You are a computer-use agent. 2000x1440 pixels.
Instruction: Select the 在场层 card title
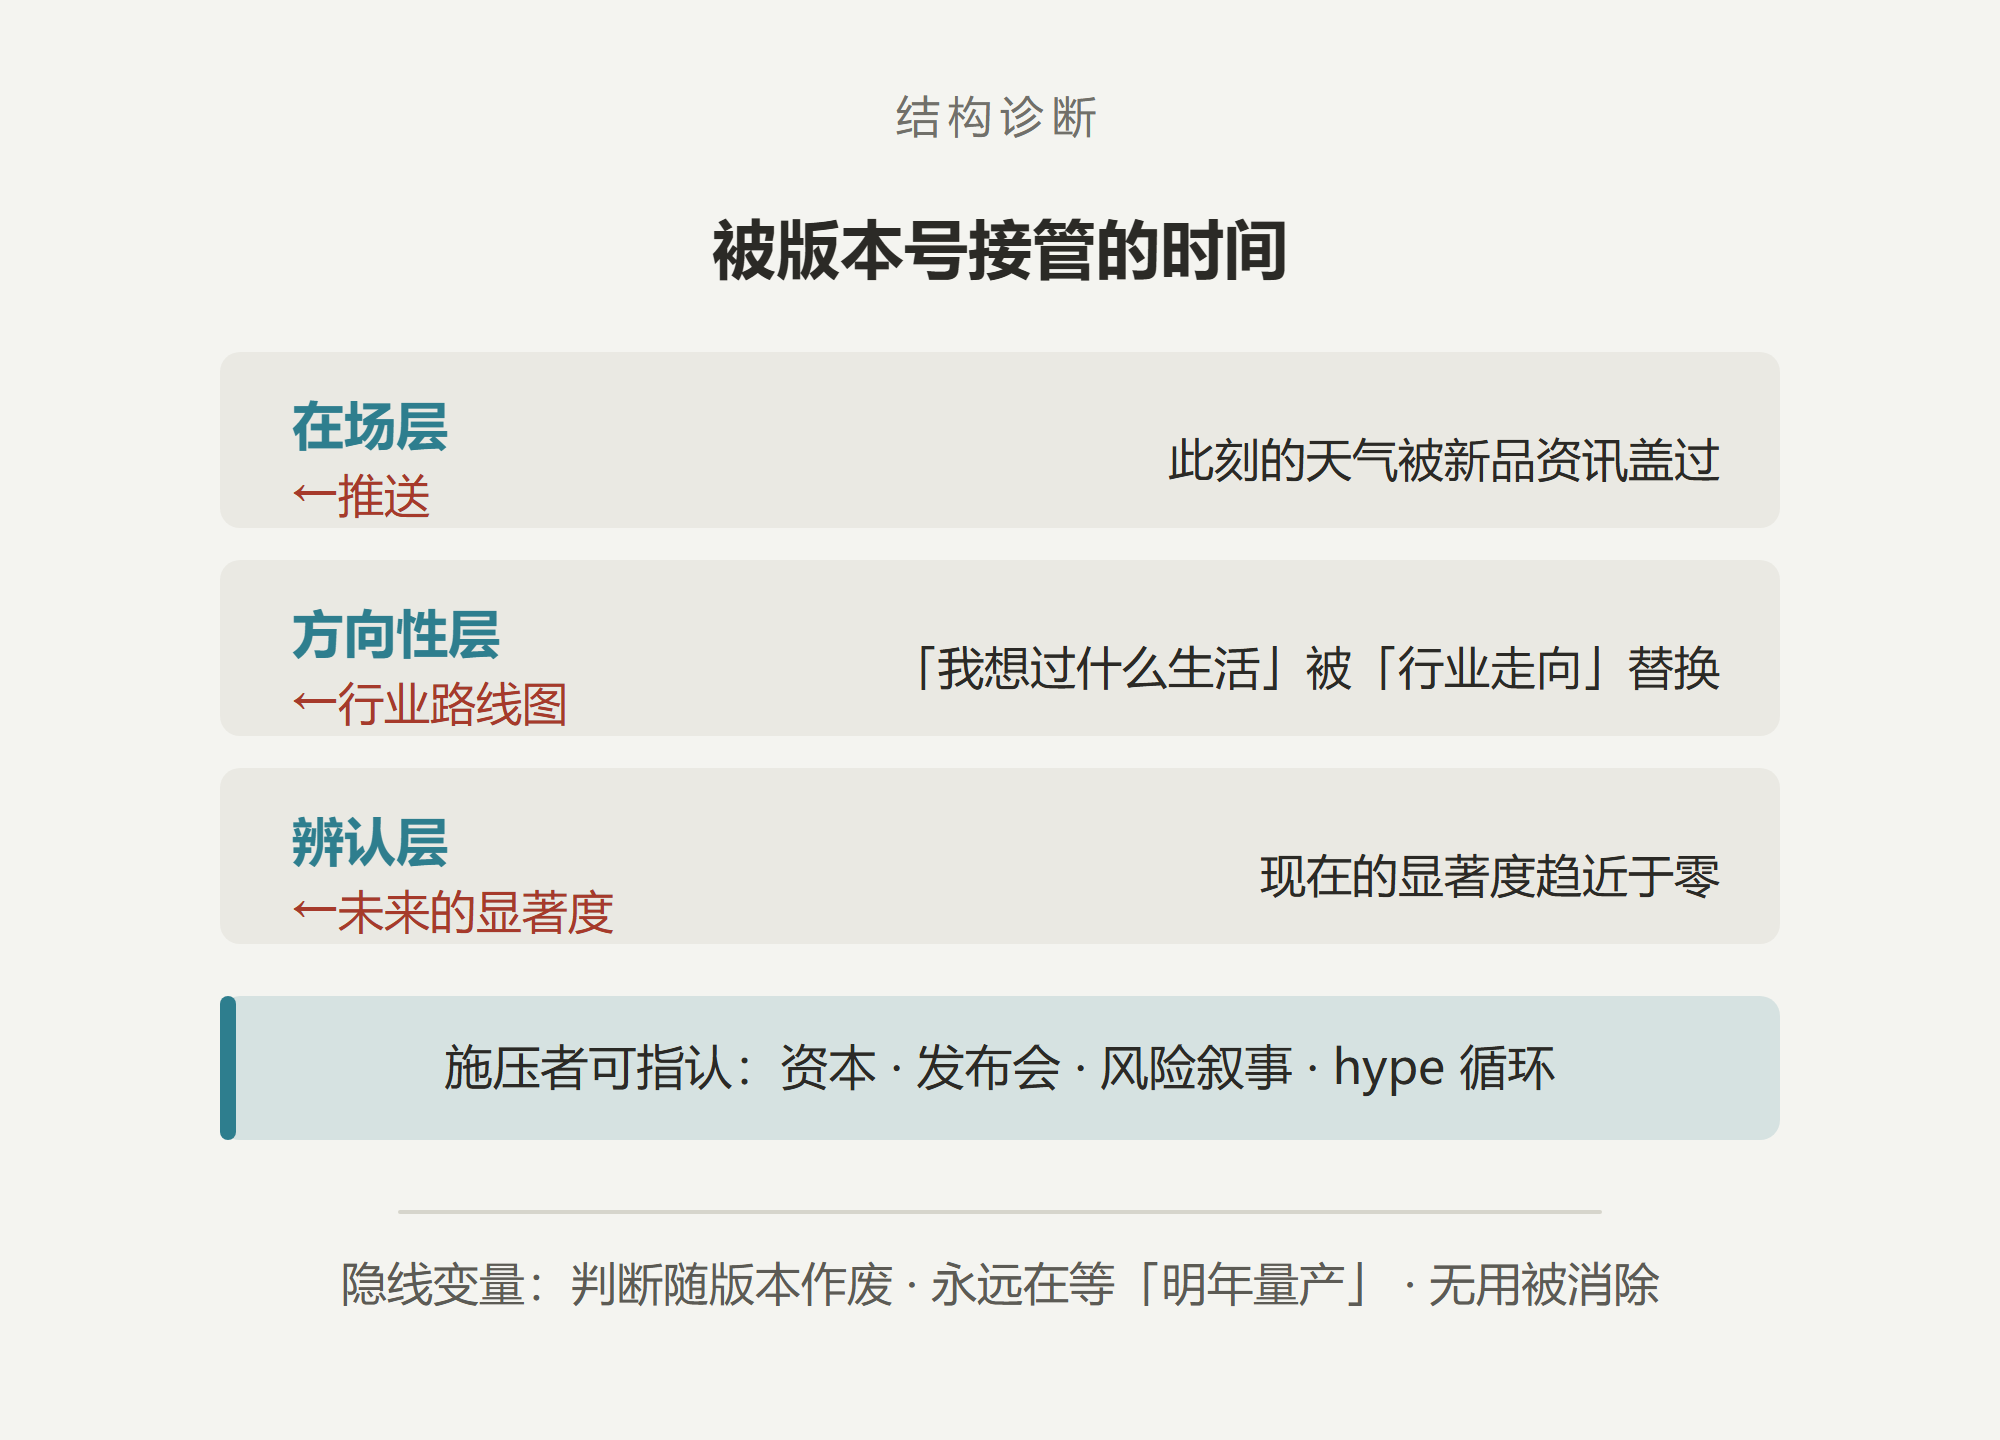370,427
